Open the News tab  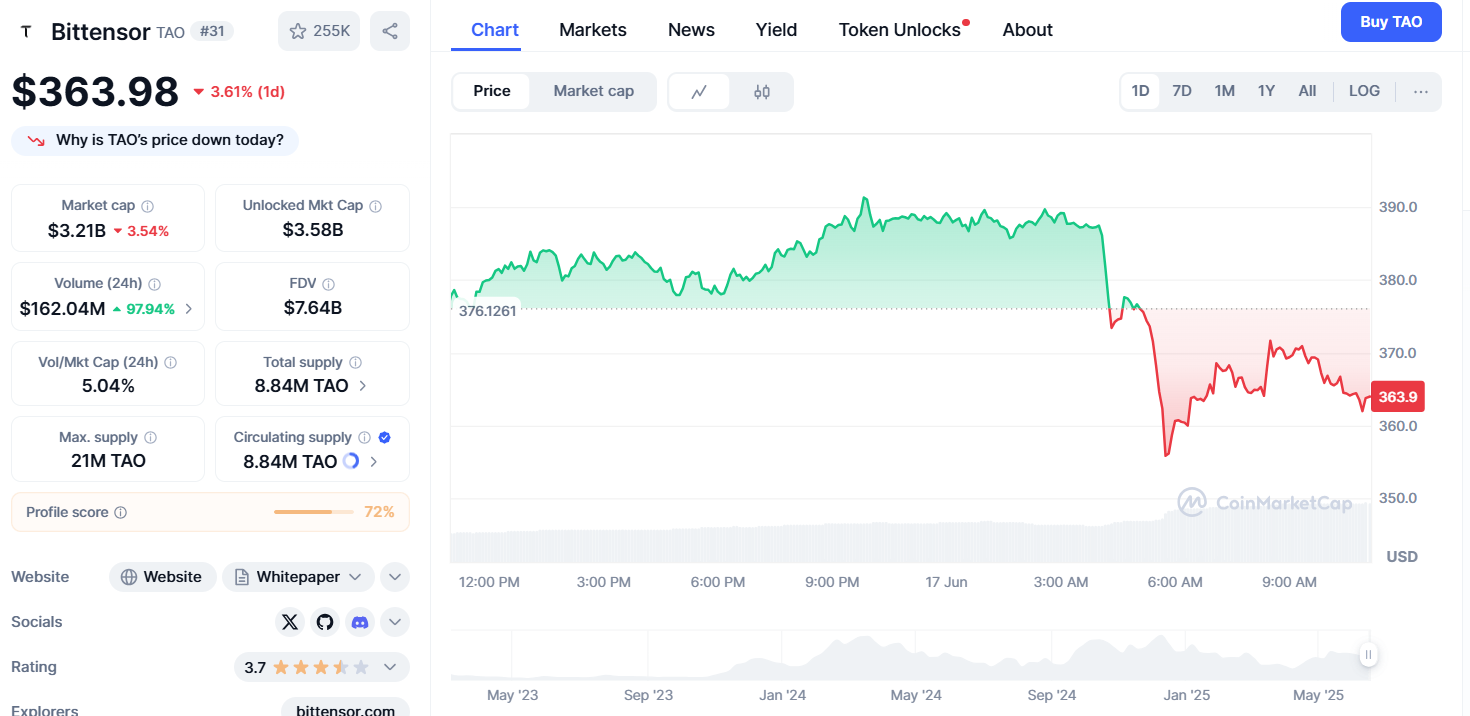click(x=692, y=30)
